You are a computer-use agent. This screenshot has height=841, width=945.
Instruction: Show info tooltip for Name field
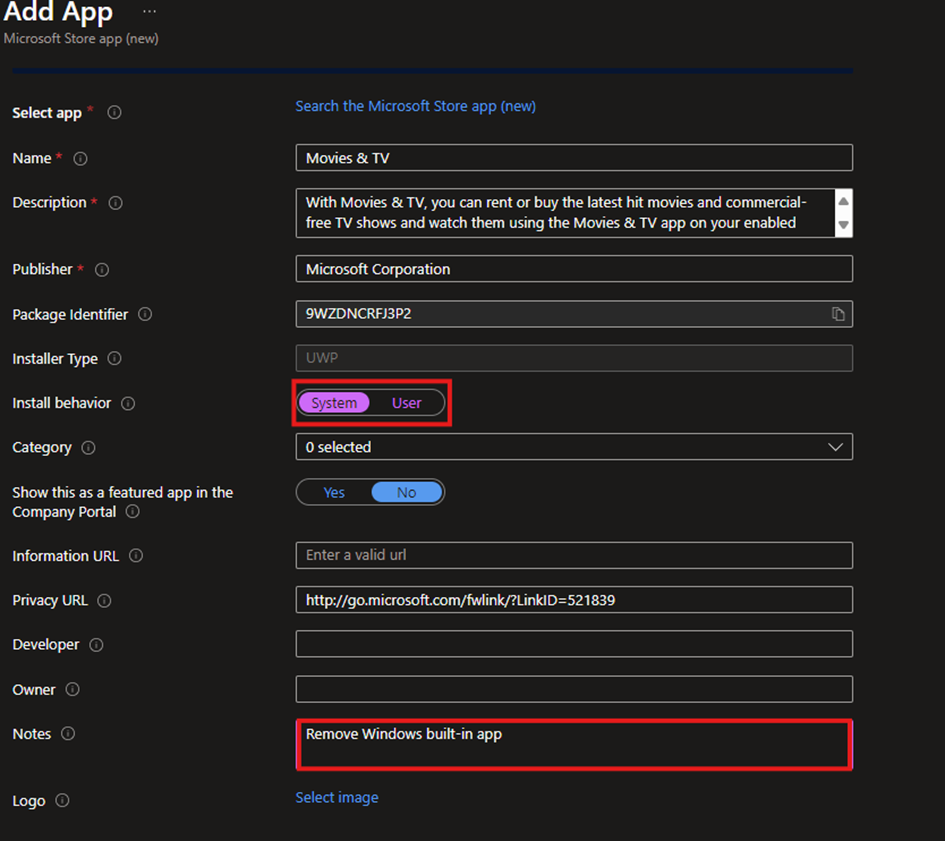80,159
